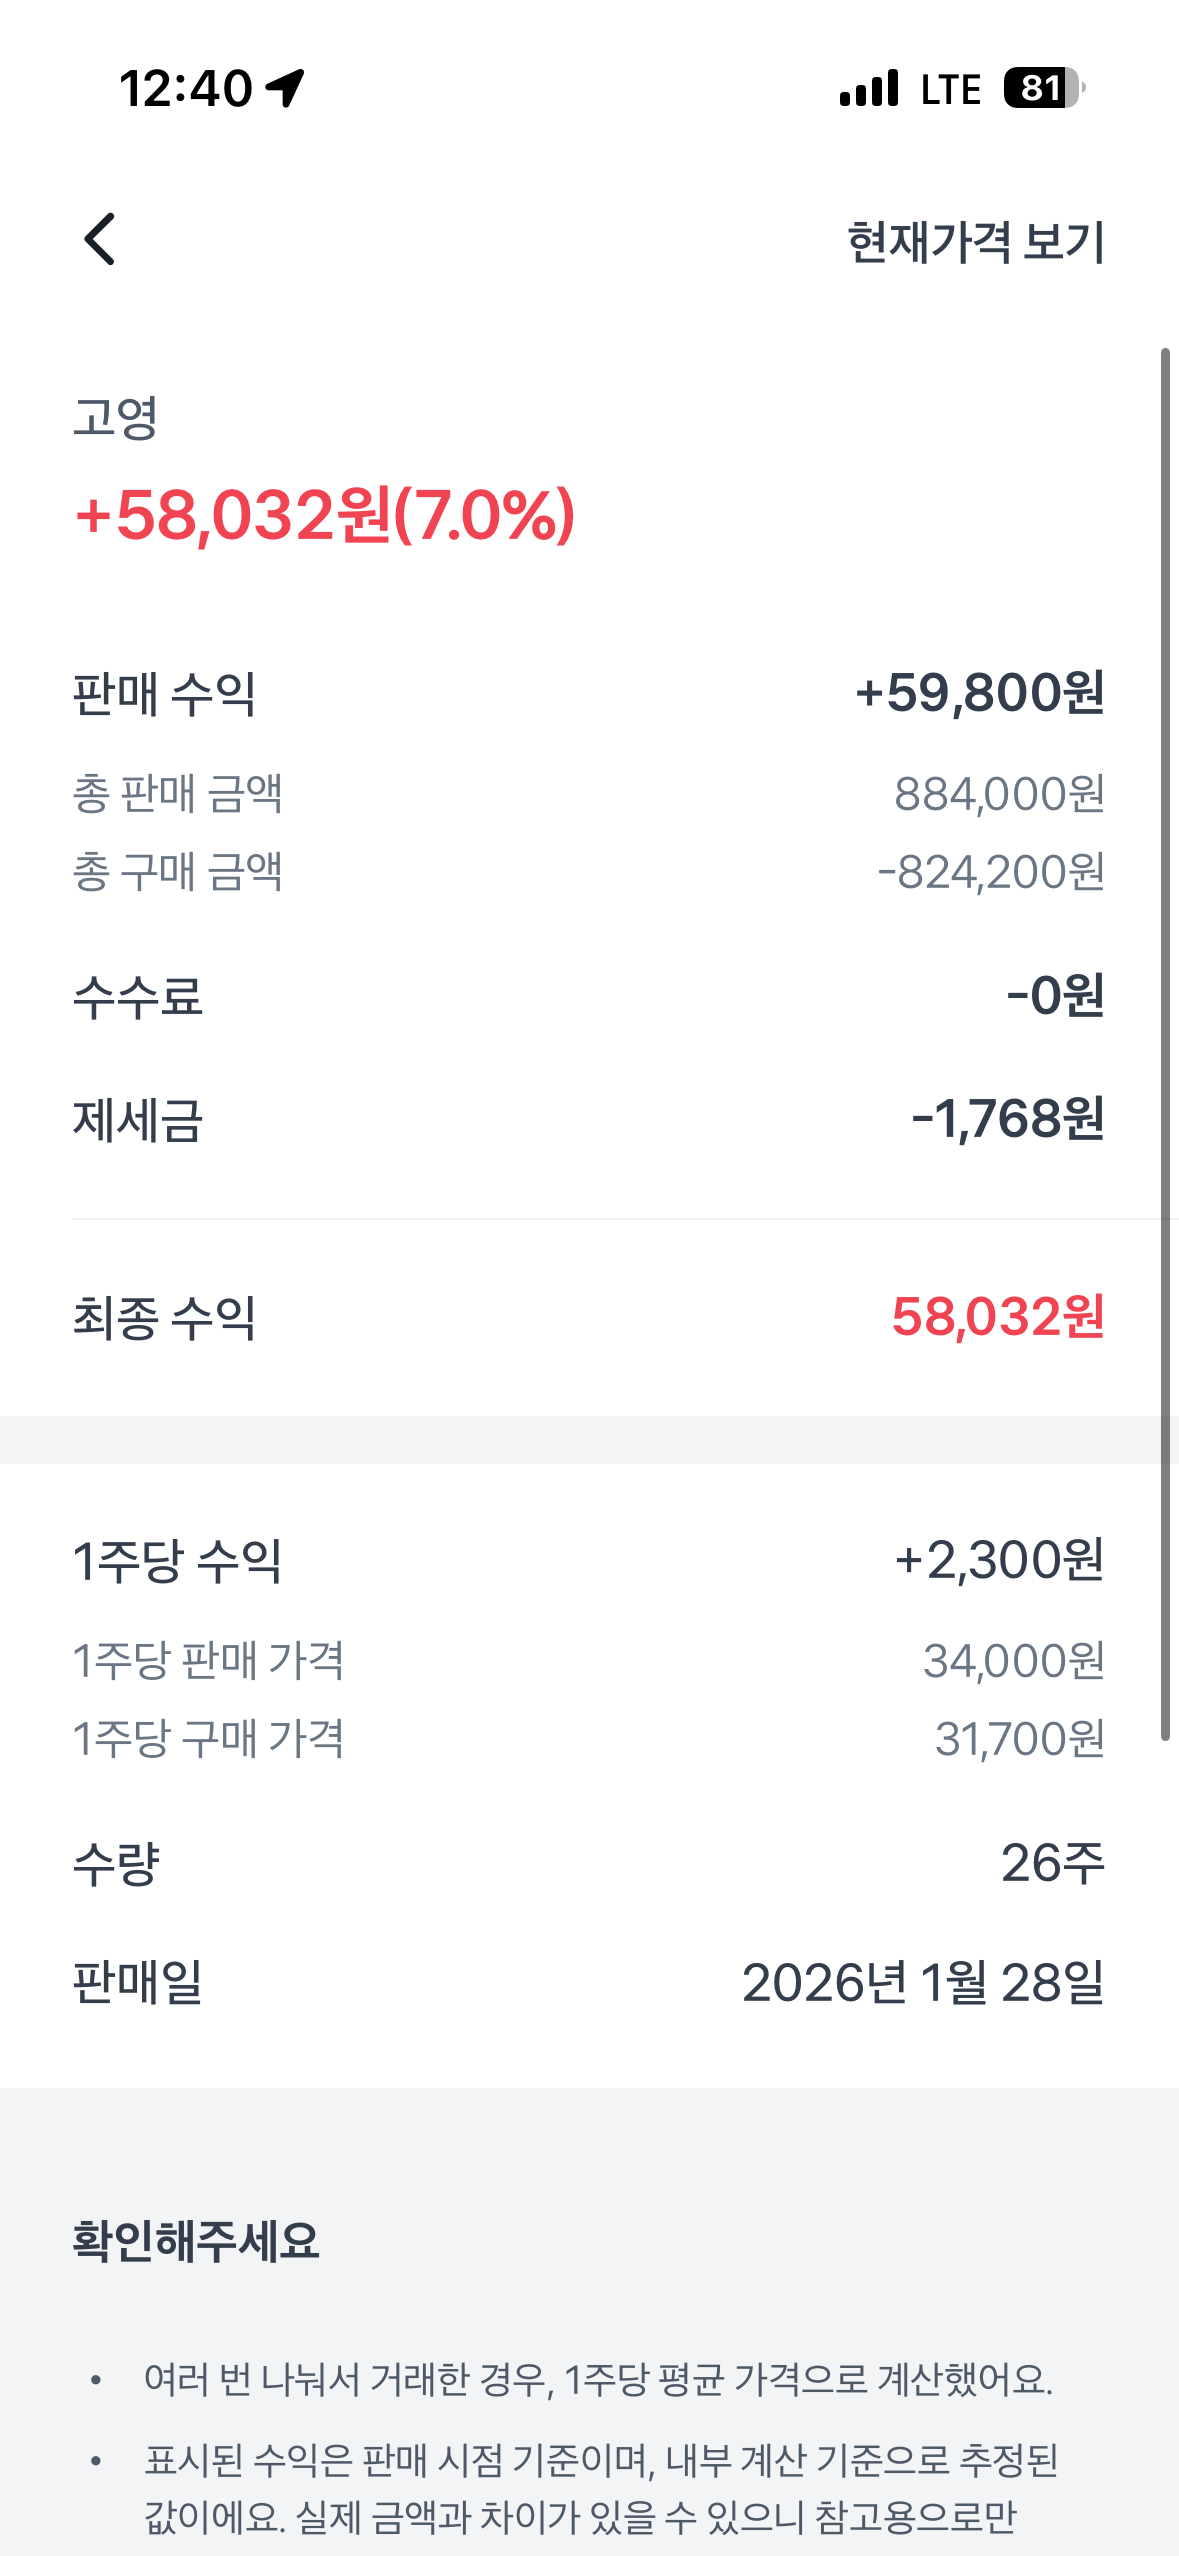Tap the location arrow in status bar

point(285,88)
